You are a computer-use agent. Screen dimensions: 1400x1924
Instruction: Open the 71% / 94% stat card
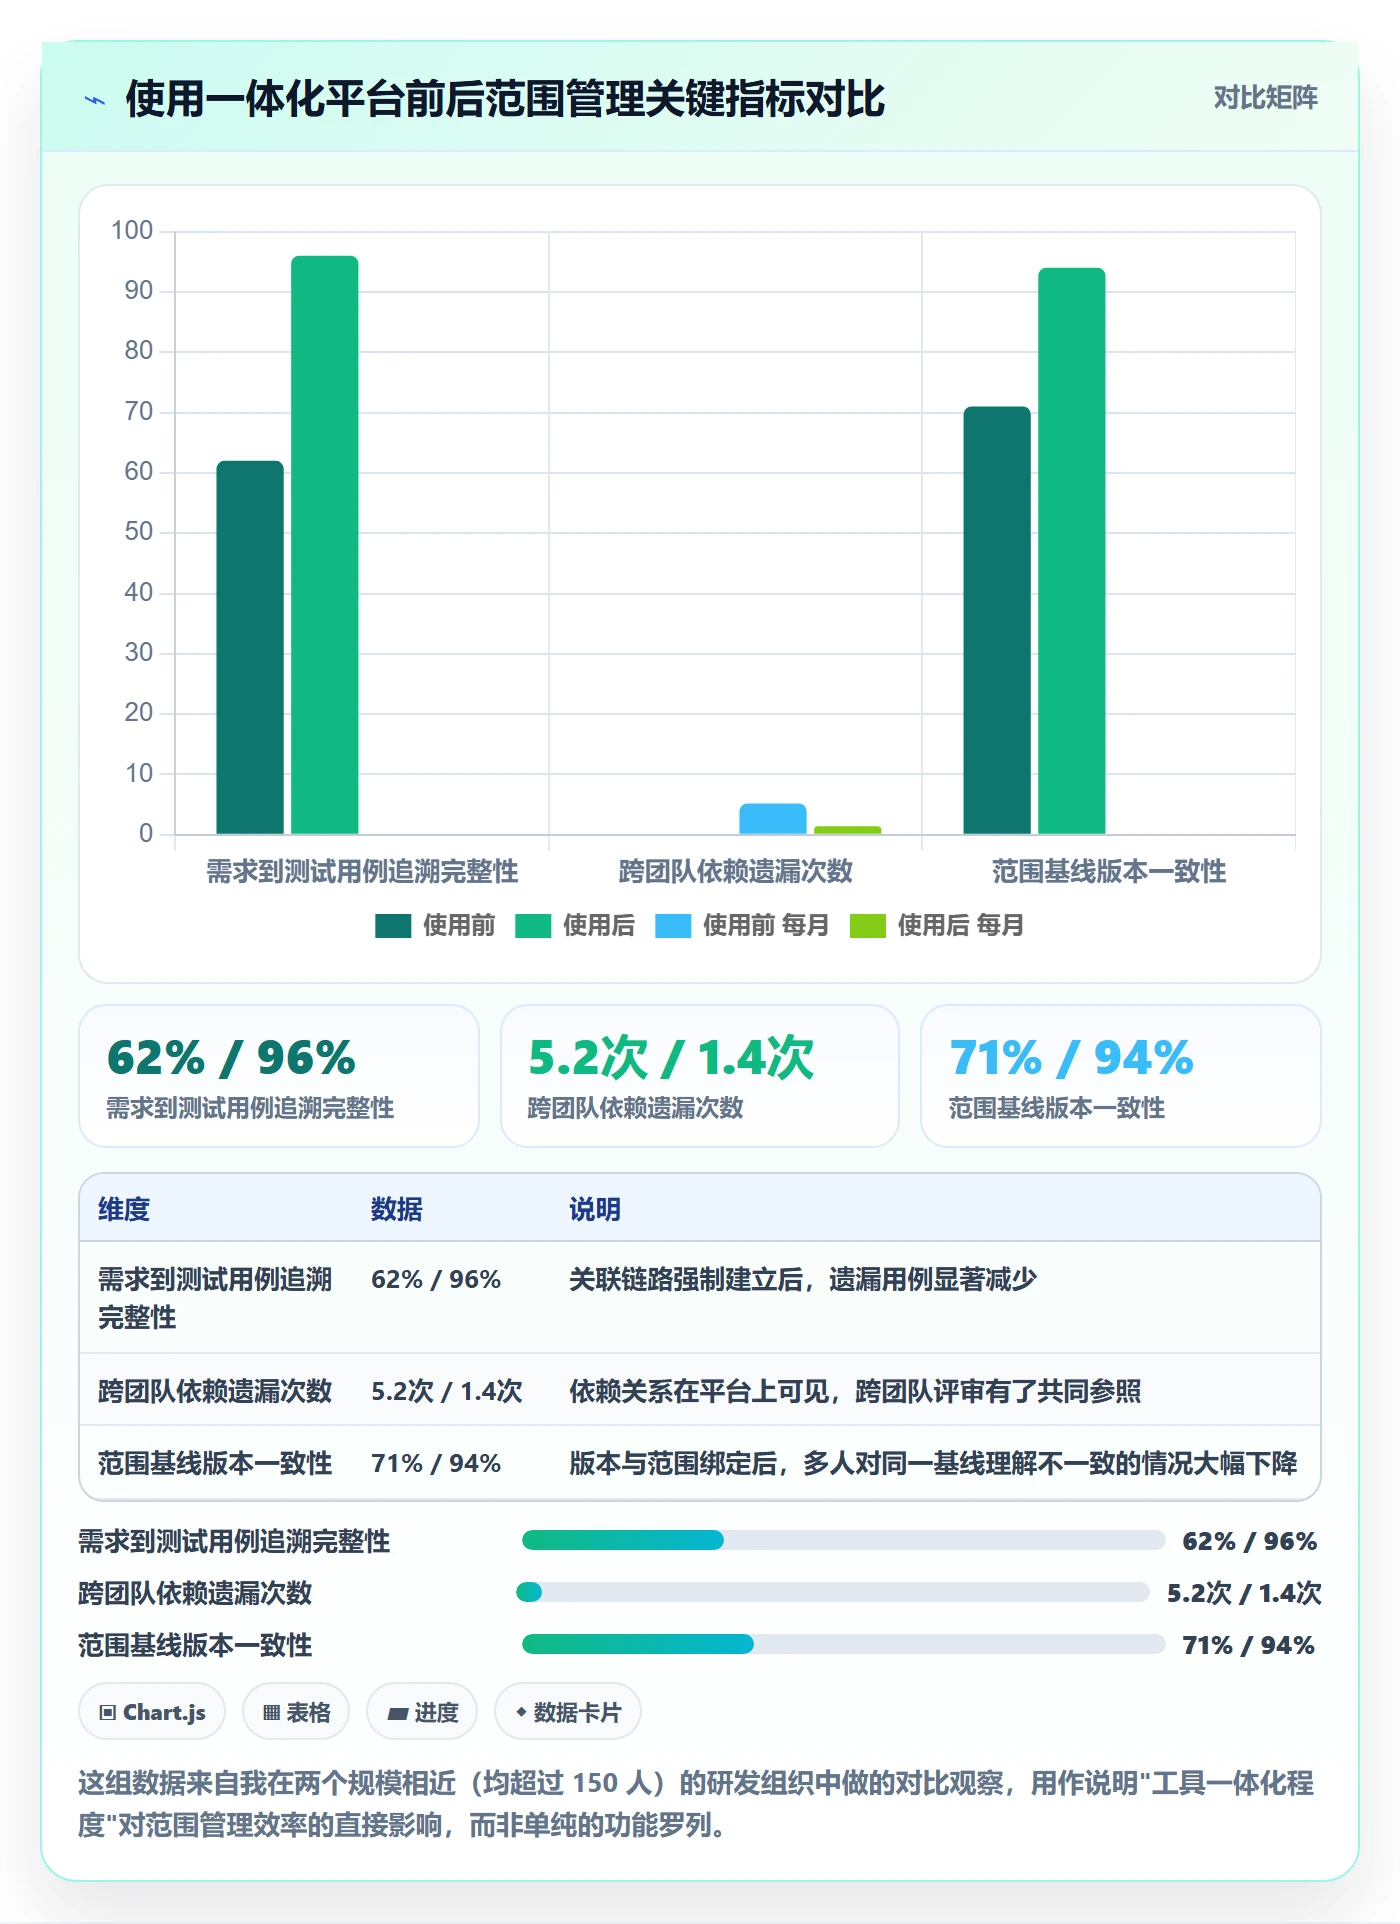coord(1120,1076)
